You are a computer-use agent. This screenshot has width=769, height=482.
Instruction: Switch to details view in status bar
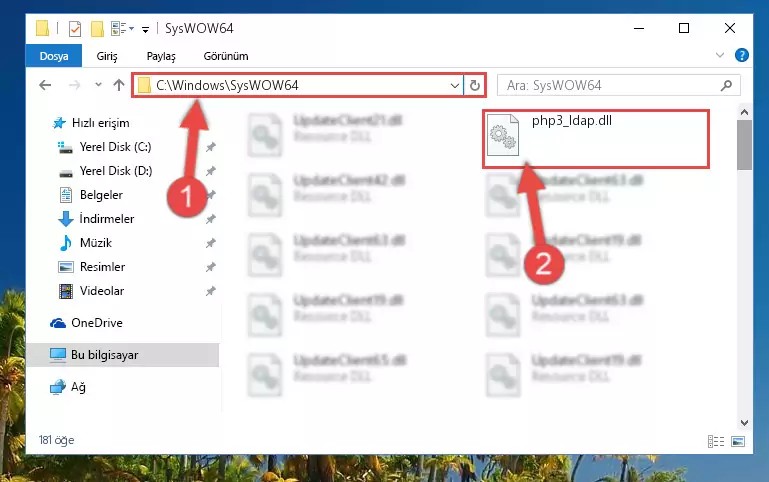coord(716,441)
